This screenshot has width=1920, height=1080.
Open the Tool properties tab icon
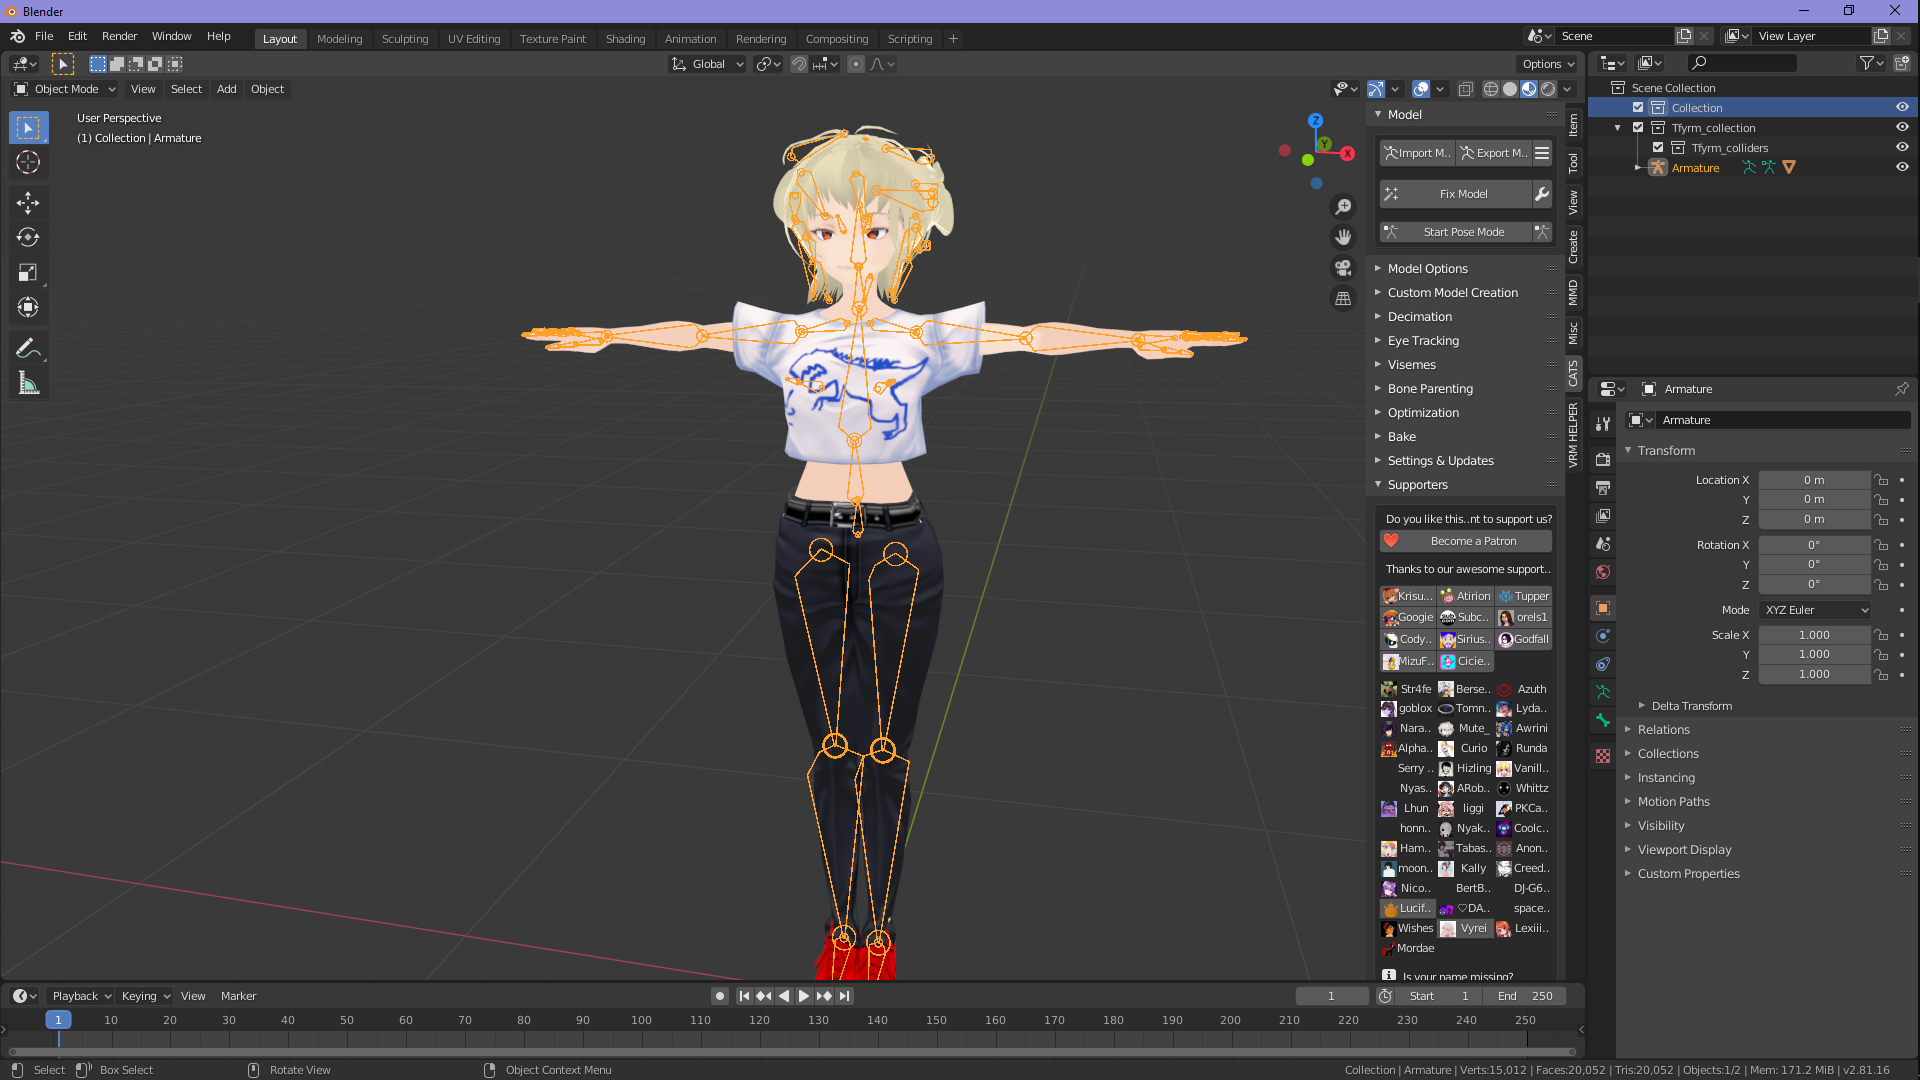1603,424
